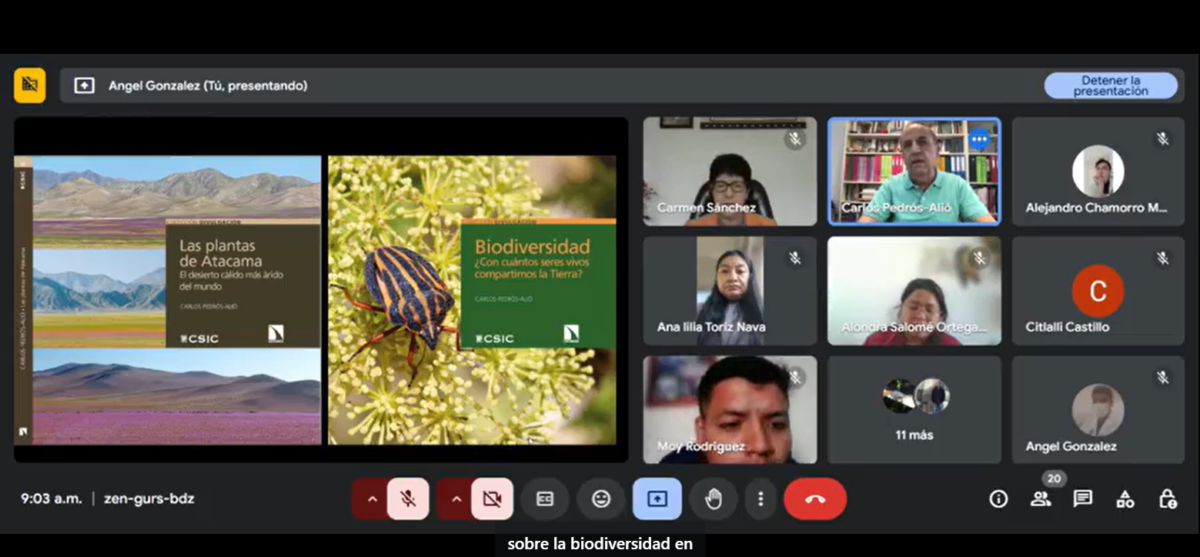1200x557 pixels.
Task: Select Carlos Pedrós-Alió video tile
Action: (x=914, y=171)
